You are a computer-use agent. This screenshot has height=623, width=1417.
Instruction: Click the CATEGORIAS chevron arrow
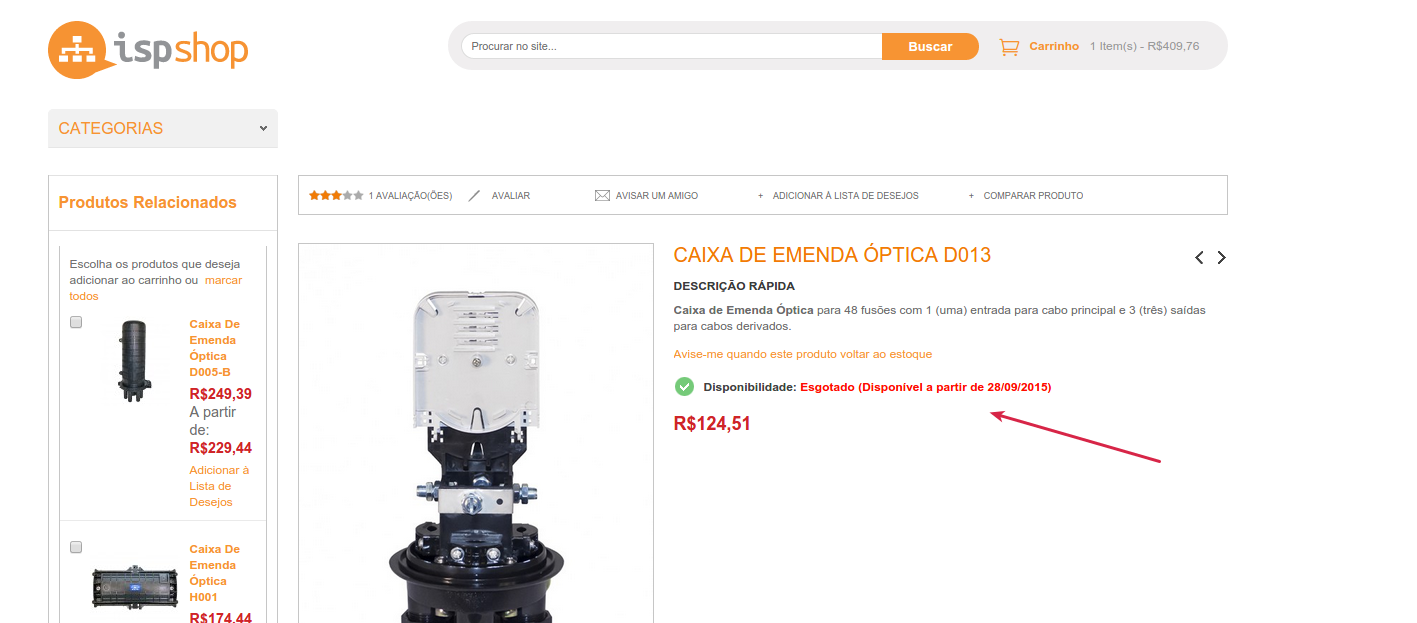tap(263, 128)
